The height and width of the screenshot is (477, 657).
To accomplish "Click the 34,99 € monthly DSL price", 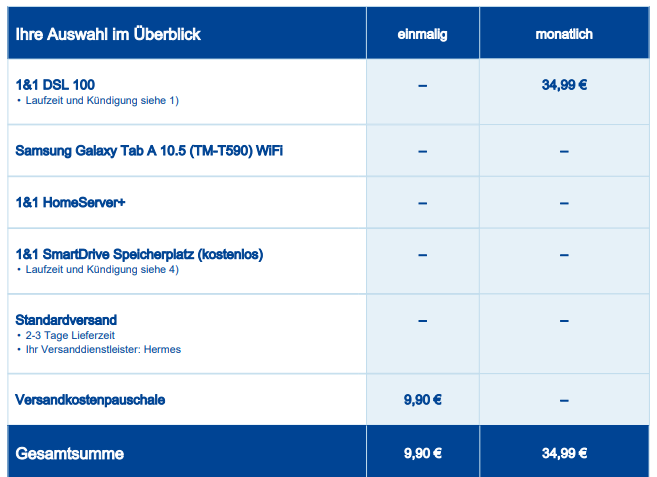I will coord(564,85).
